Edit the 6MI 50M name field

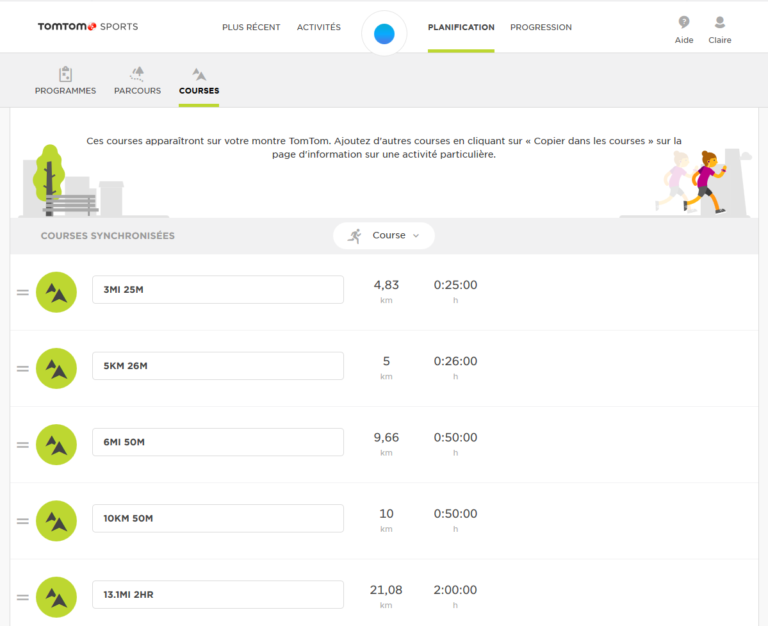(218, 442)
